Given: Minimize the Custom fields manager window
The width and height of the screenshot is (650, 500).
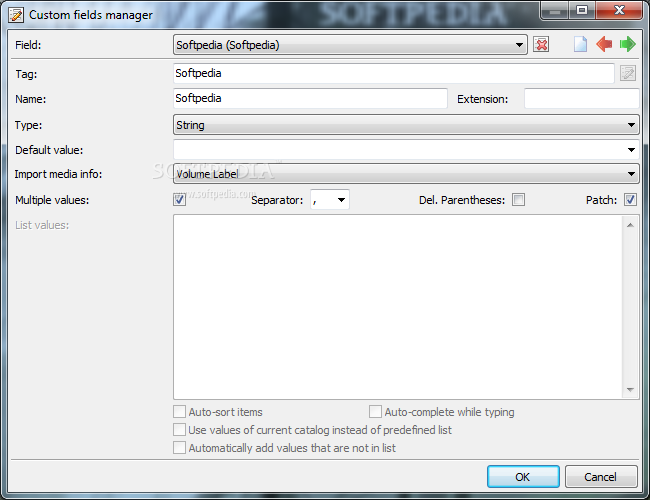Looking at the screenshot, I should tap(555, 10).
